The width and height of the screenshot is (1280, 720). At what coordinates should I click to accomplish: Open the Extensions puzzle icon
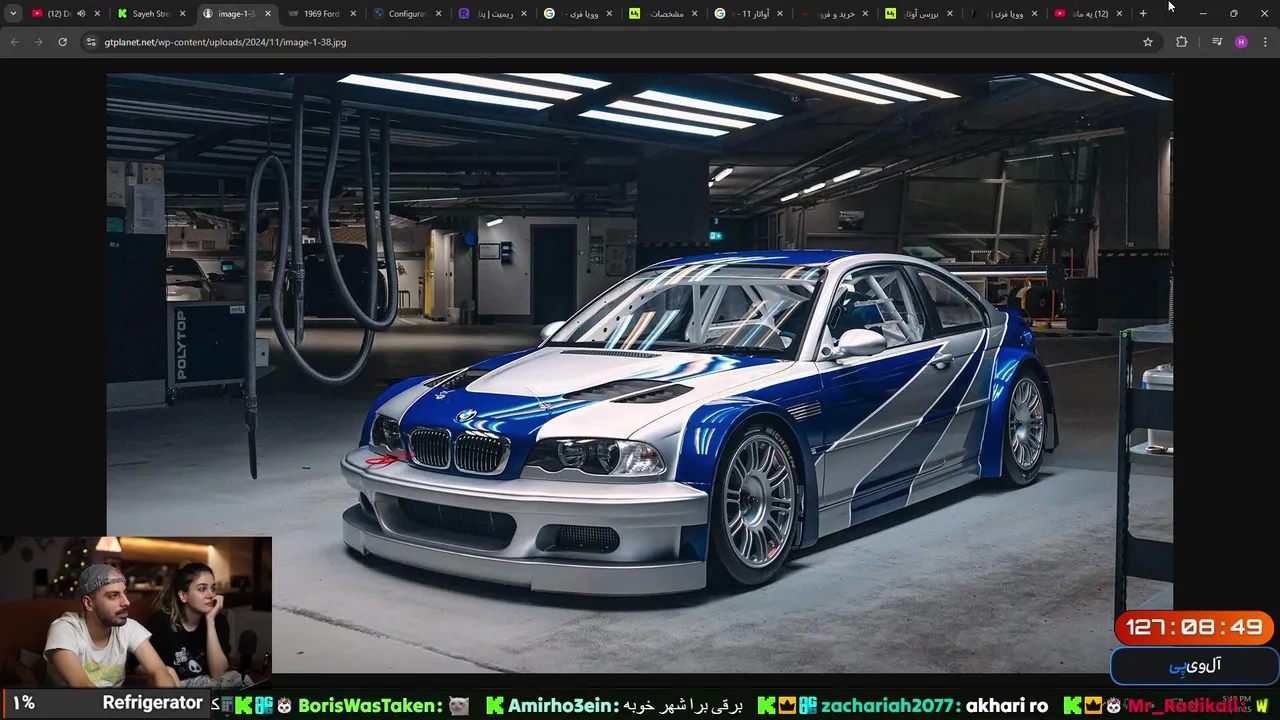pyautogui.click(x=1182, y=42)
